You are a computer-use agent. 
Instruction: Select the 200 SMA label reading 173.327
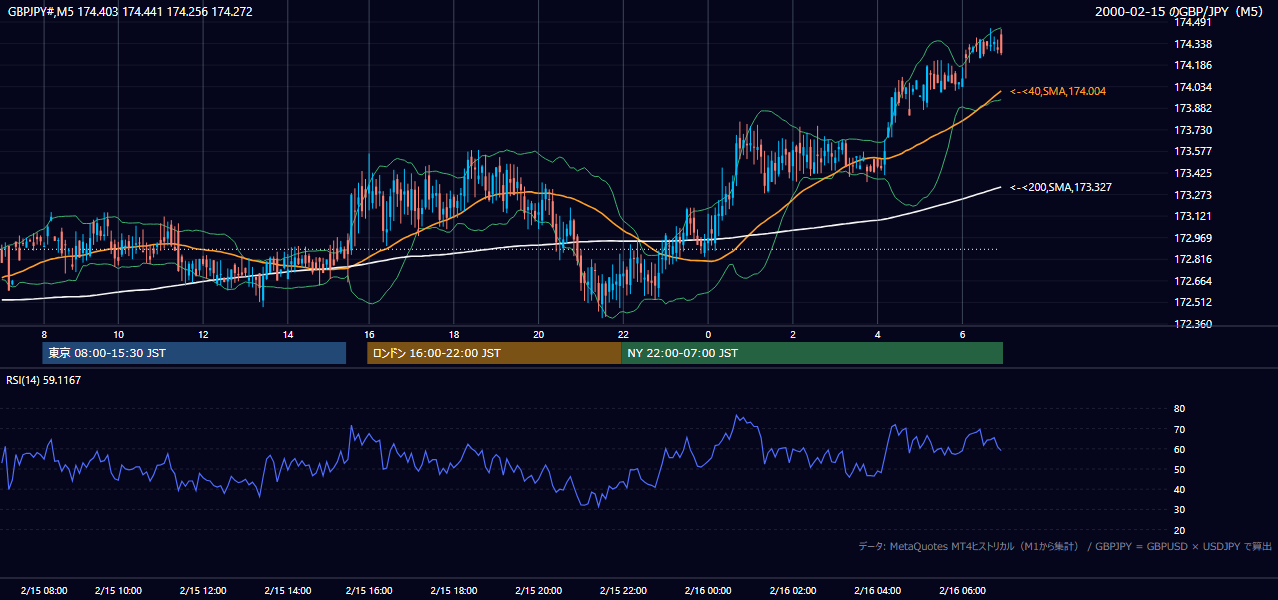click(x=1061, y=187)
